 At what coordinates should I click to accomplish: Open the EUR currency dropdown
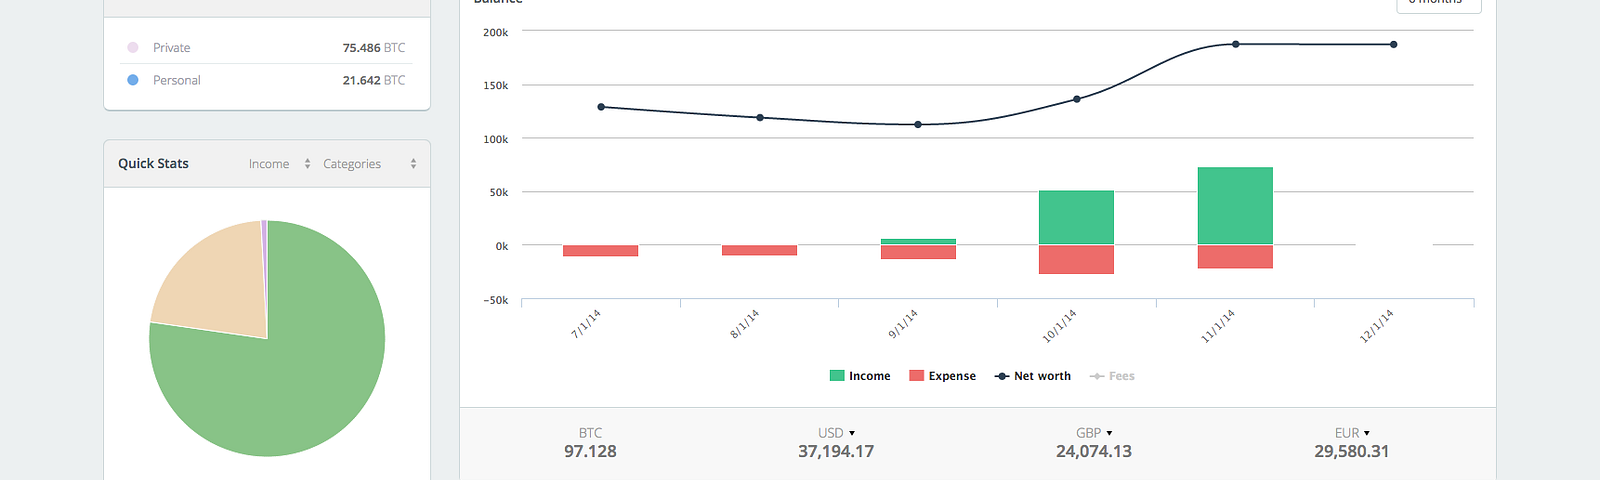[x=1352, y=433]
